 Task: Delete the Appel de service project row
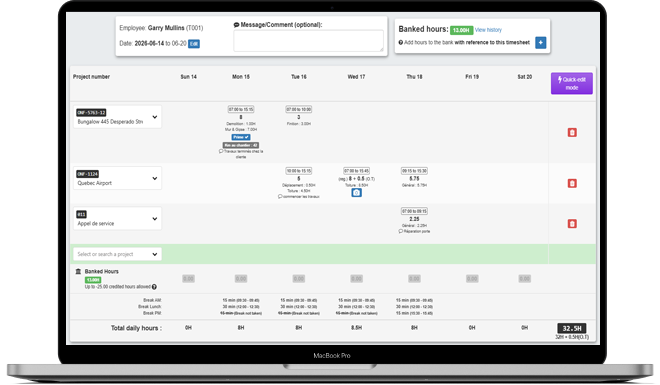(572, 223)
